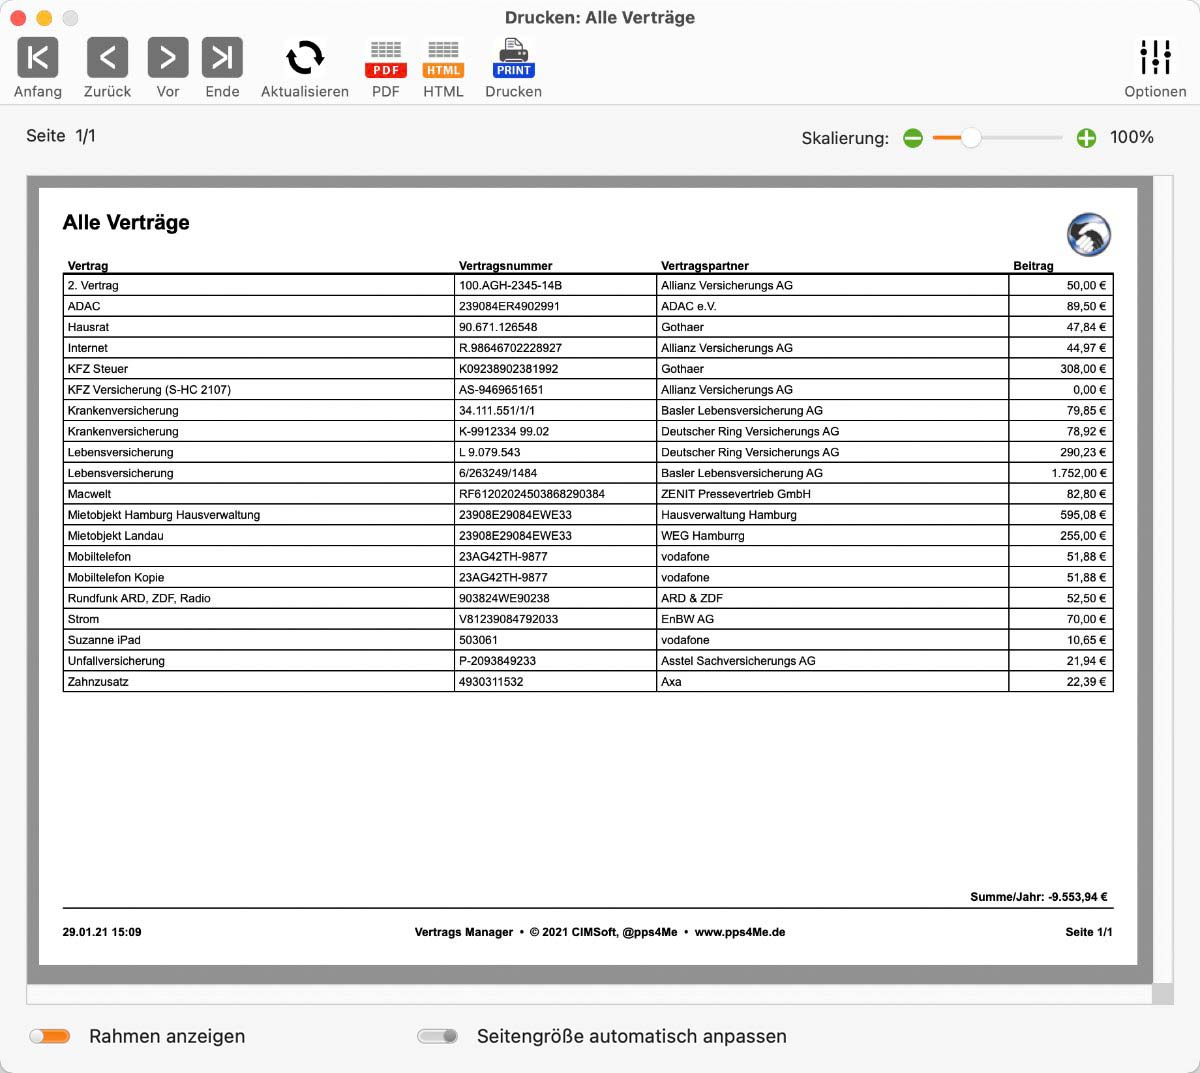Click 'Summe/Jahr: -9.553,94 €' total
The width and height of the screenshot is (1200, 1073).
tap(1039, 897)
